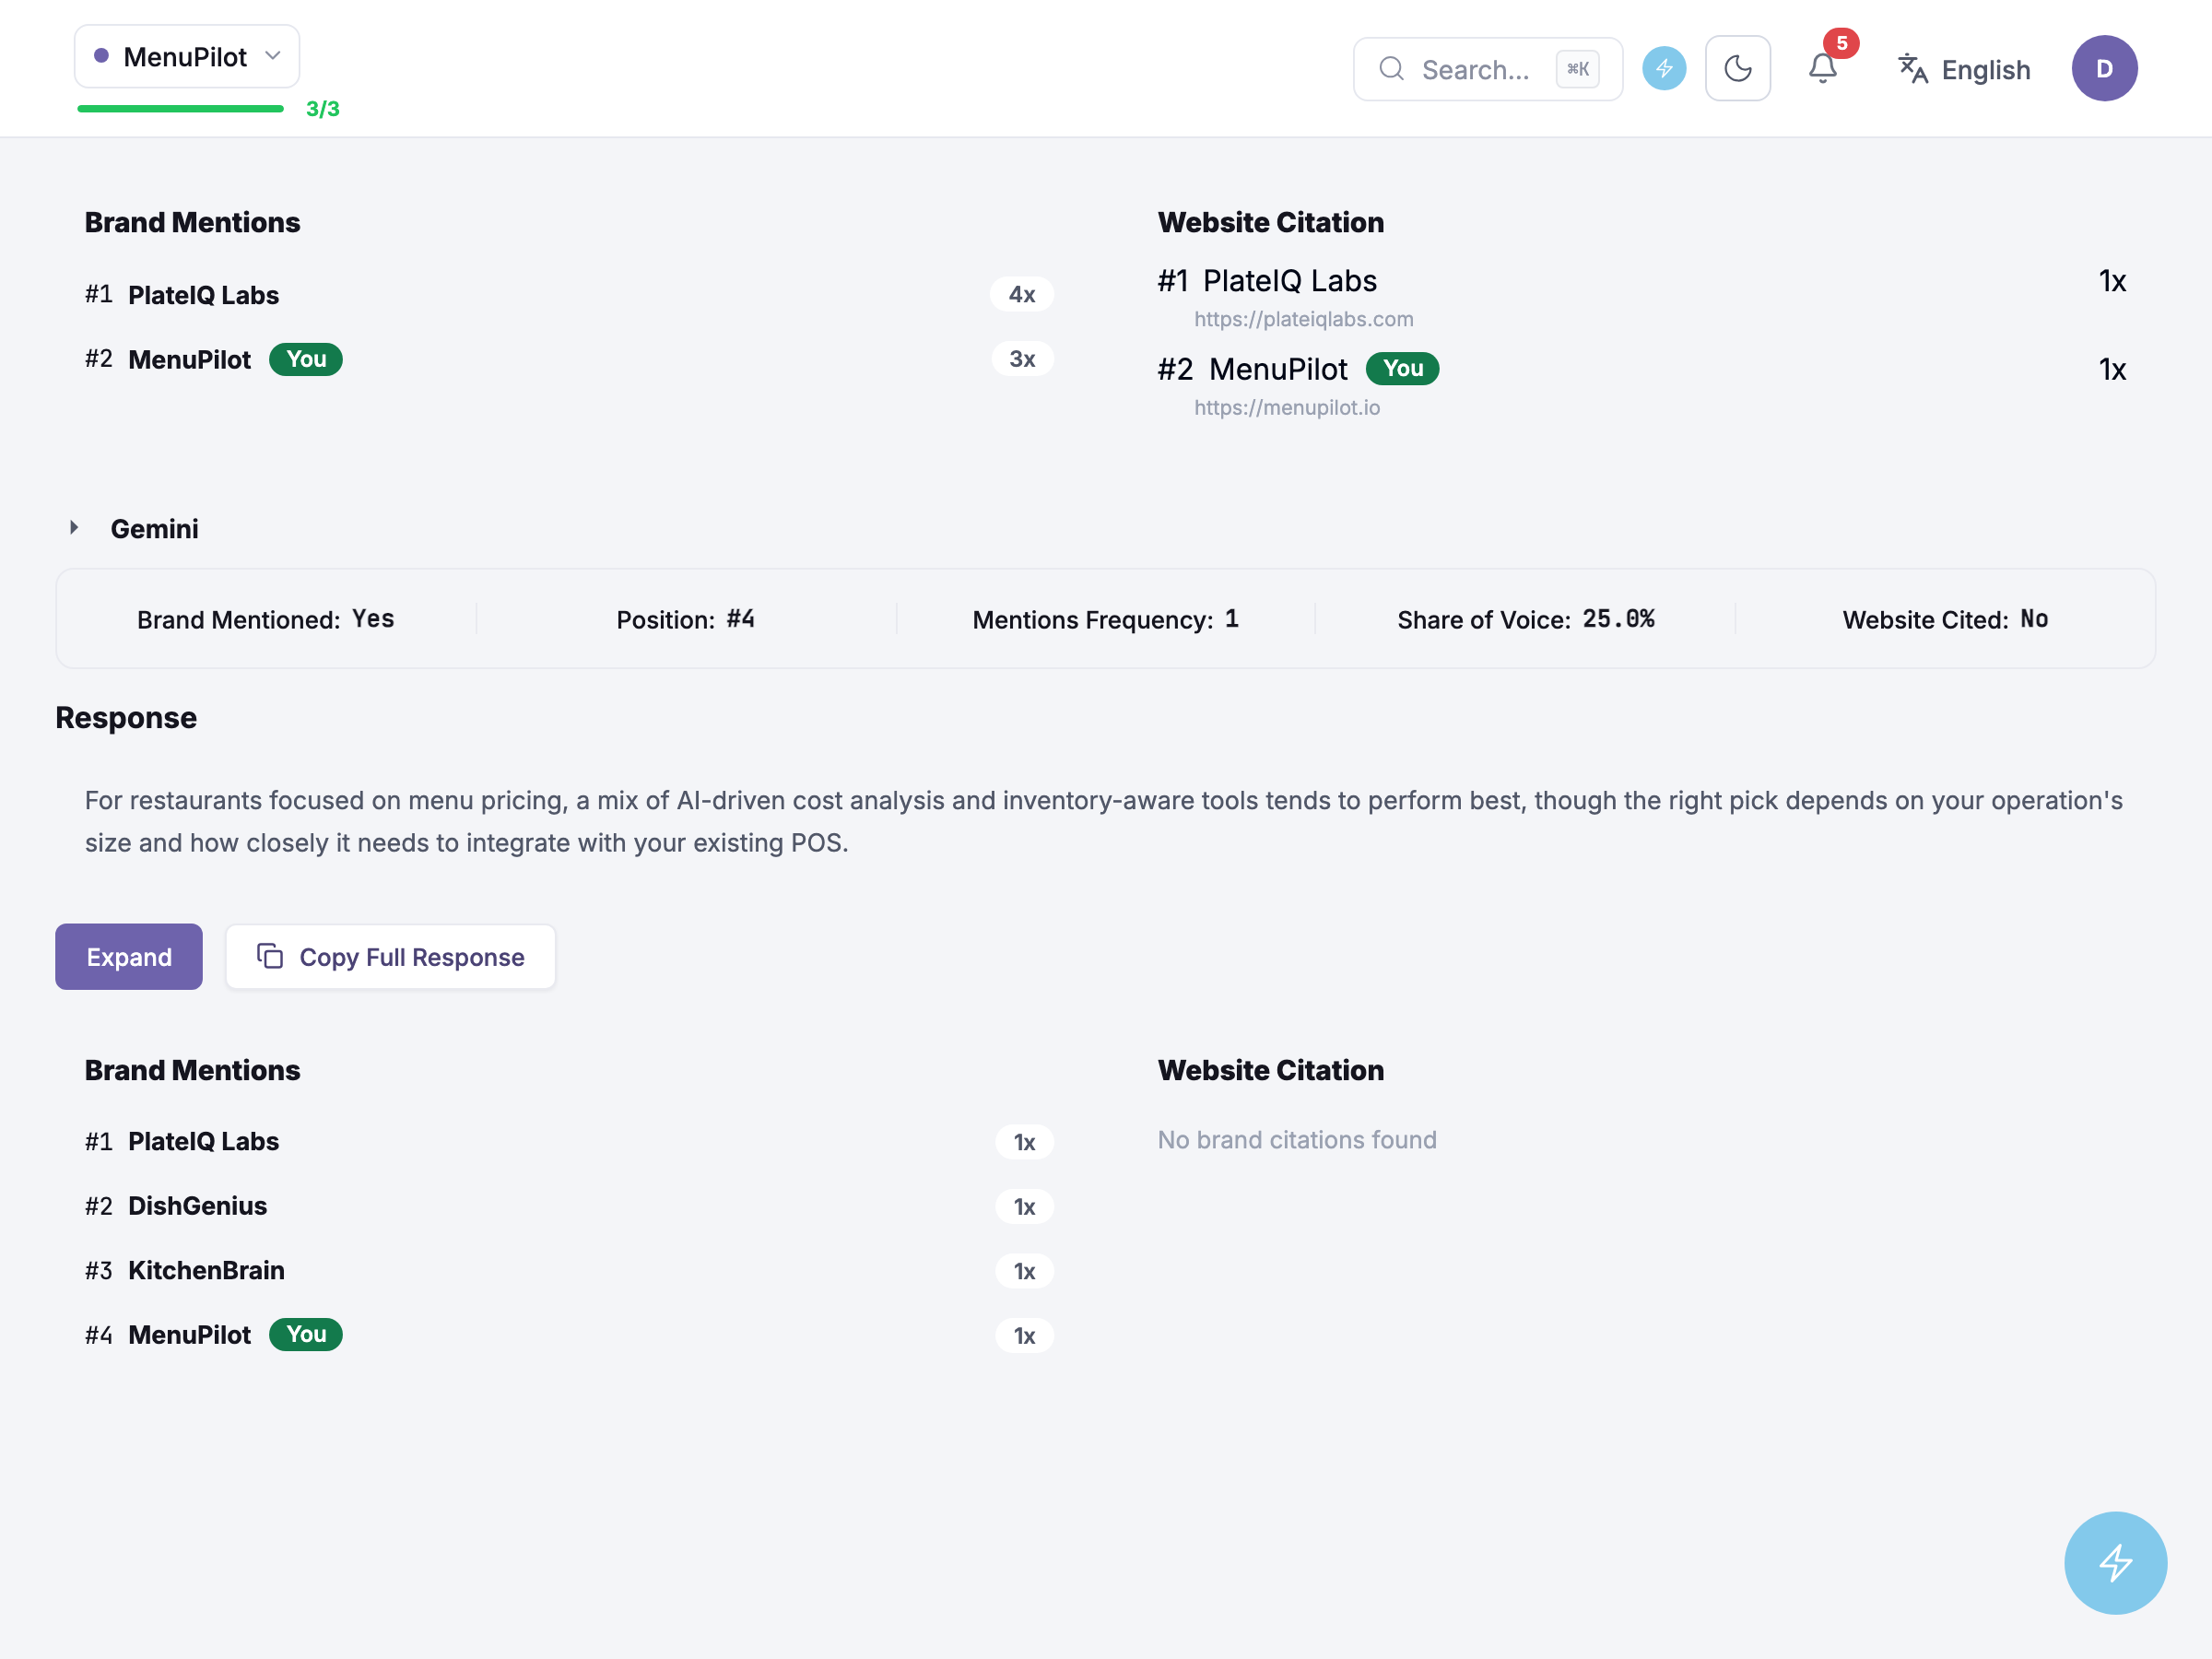Click the MenuPilot purple dot indicator
This screenshot has width=2212, height=1659.
click(101, 56)
